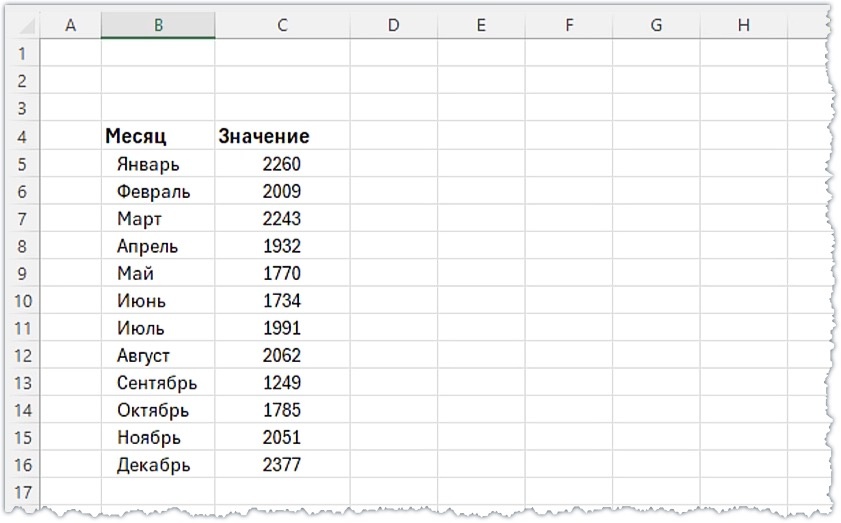Select row 14 header

tap(22, 409)
